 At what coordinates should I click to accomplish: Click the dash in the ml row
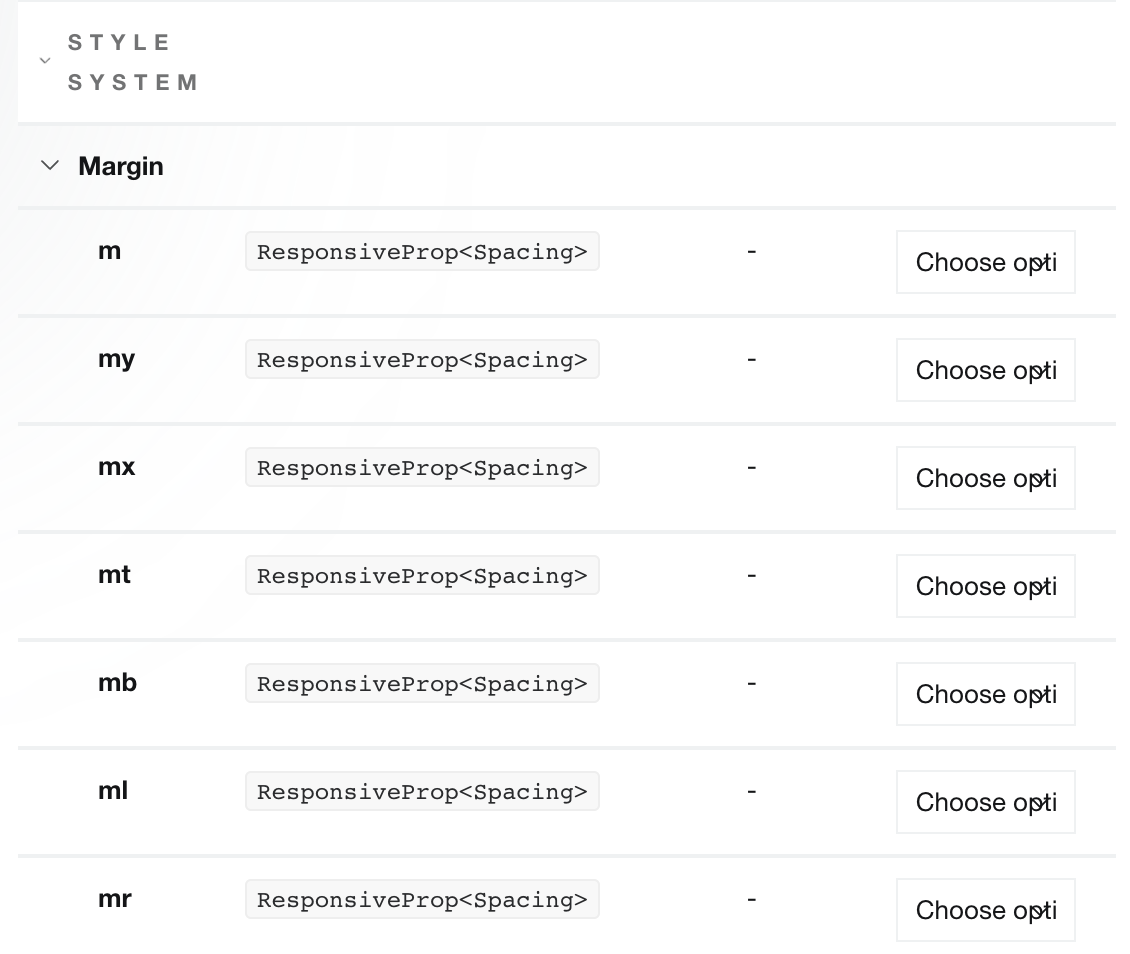(751, 791)
